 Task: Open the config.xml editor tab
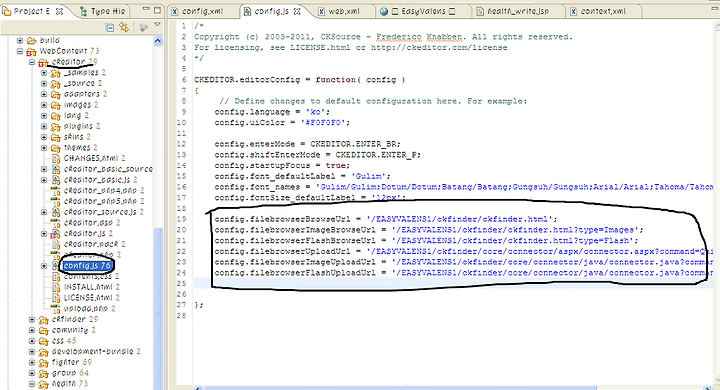197,11
